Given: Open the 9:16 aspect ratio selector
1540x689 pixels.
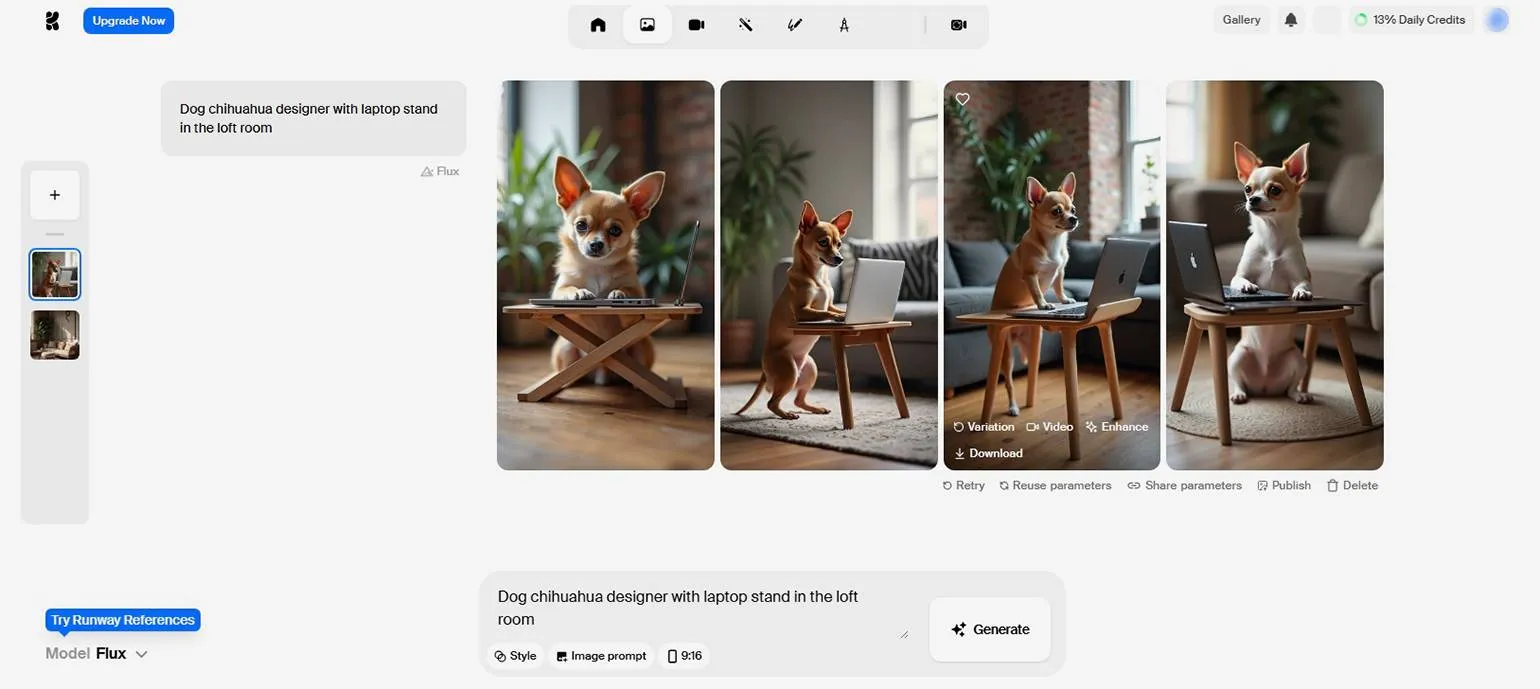Looking at the screenshot, I should click(685, 656).
